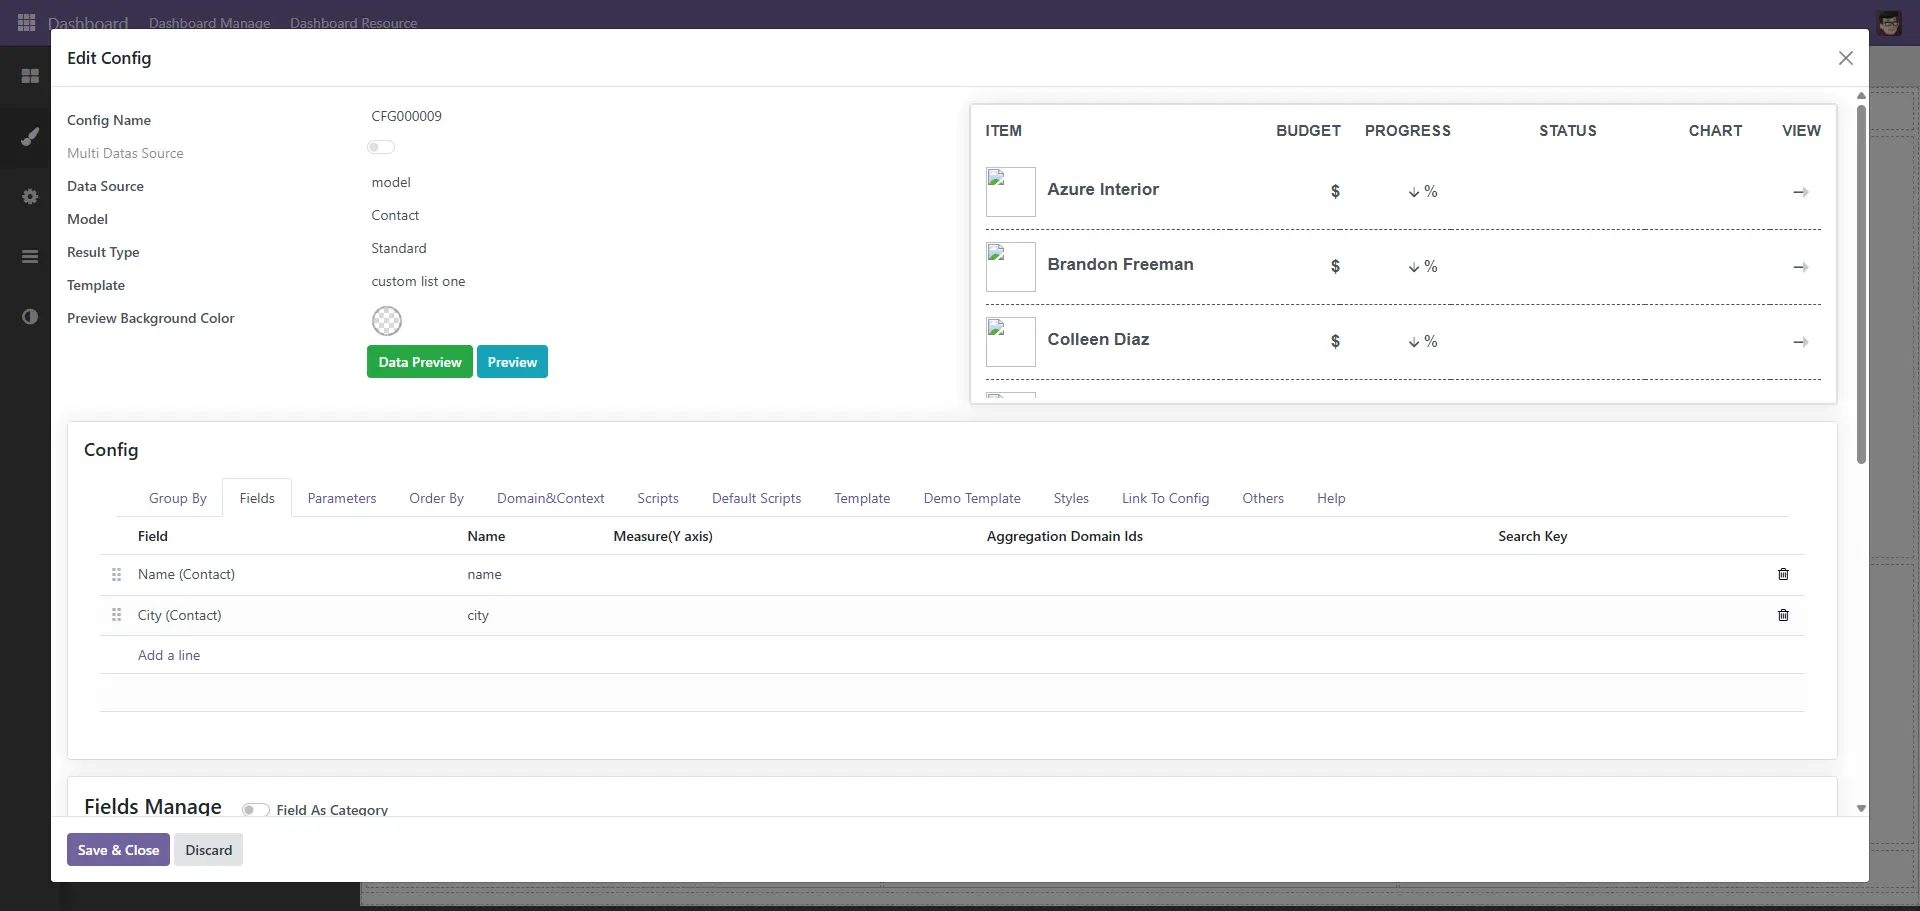Open the apps grid menu icon
Viewport: 1920px width, 911px height.
pos(27,22)
